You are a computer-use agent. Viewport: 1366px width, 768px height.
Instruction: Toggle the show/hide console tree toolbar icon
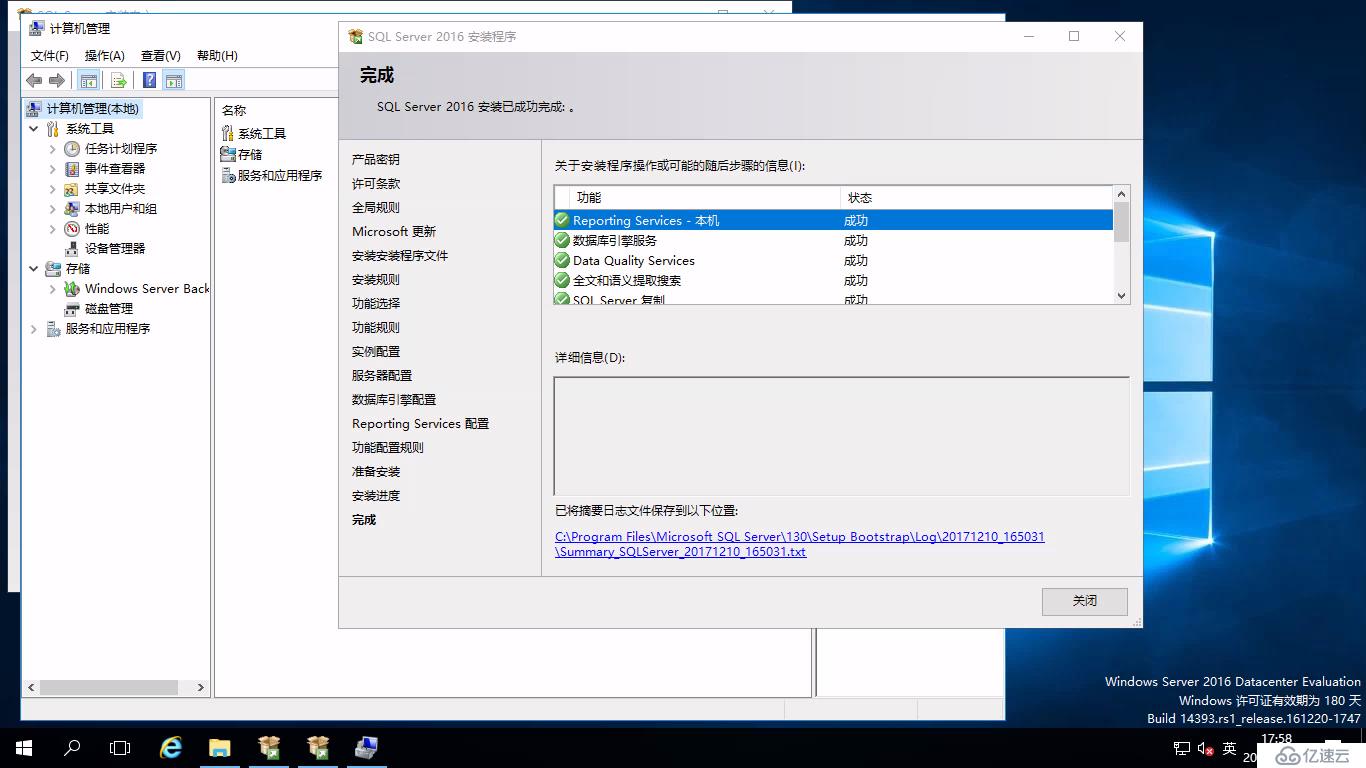tap(89, 81)
